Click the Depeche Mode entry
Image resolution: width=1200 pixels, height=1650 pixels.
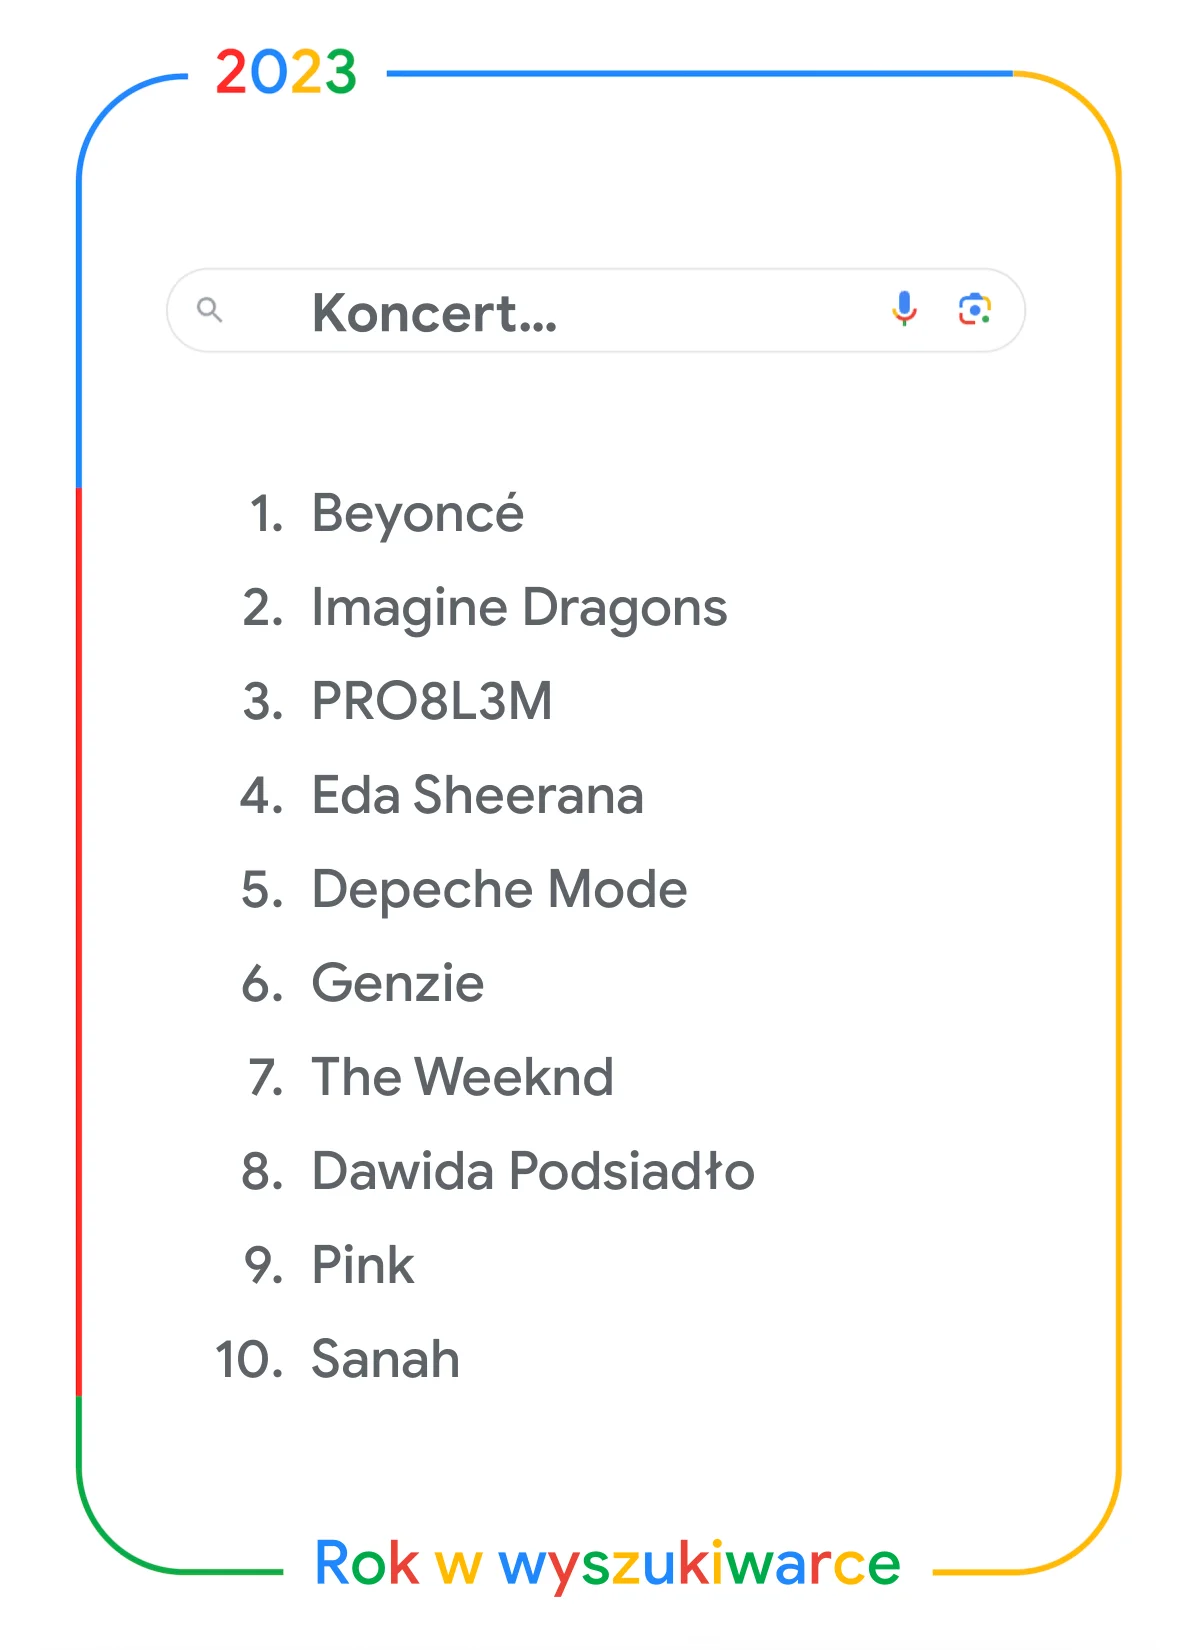[499, 890]
